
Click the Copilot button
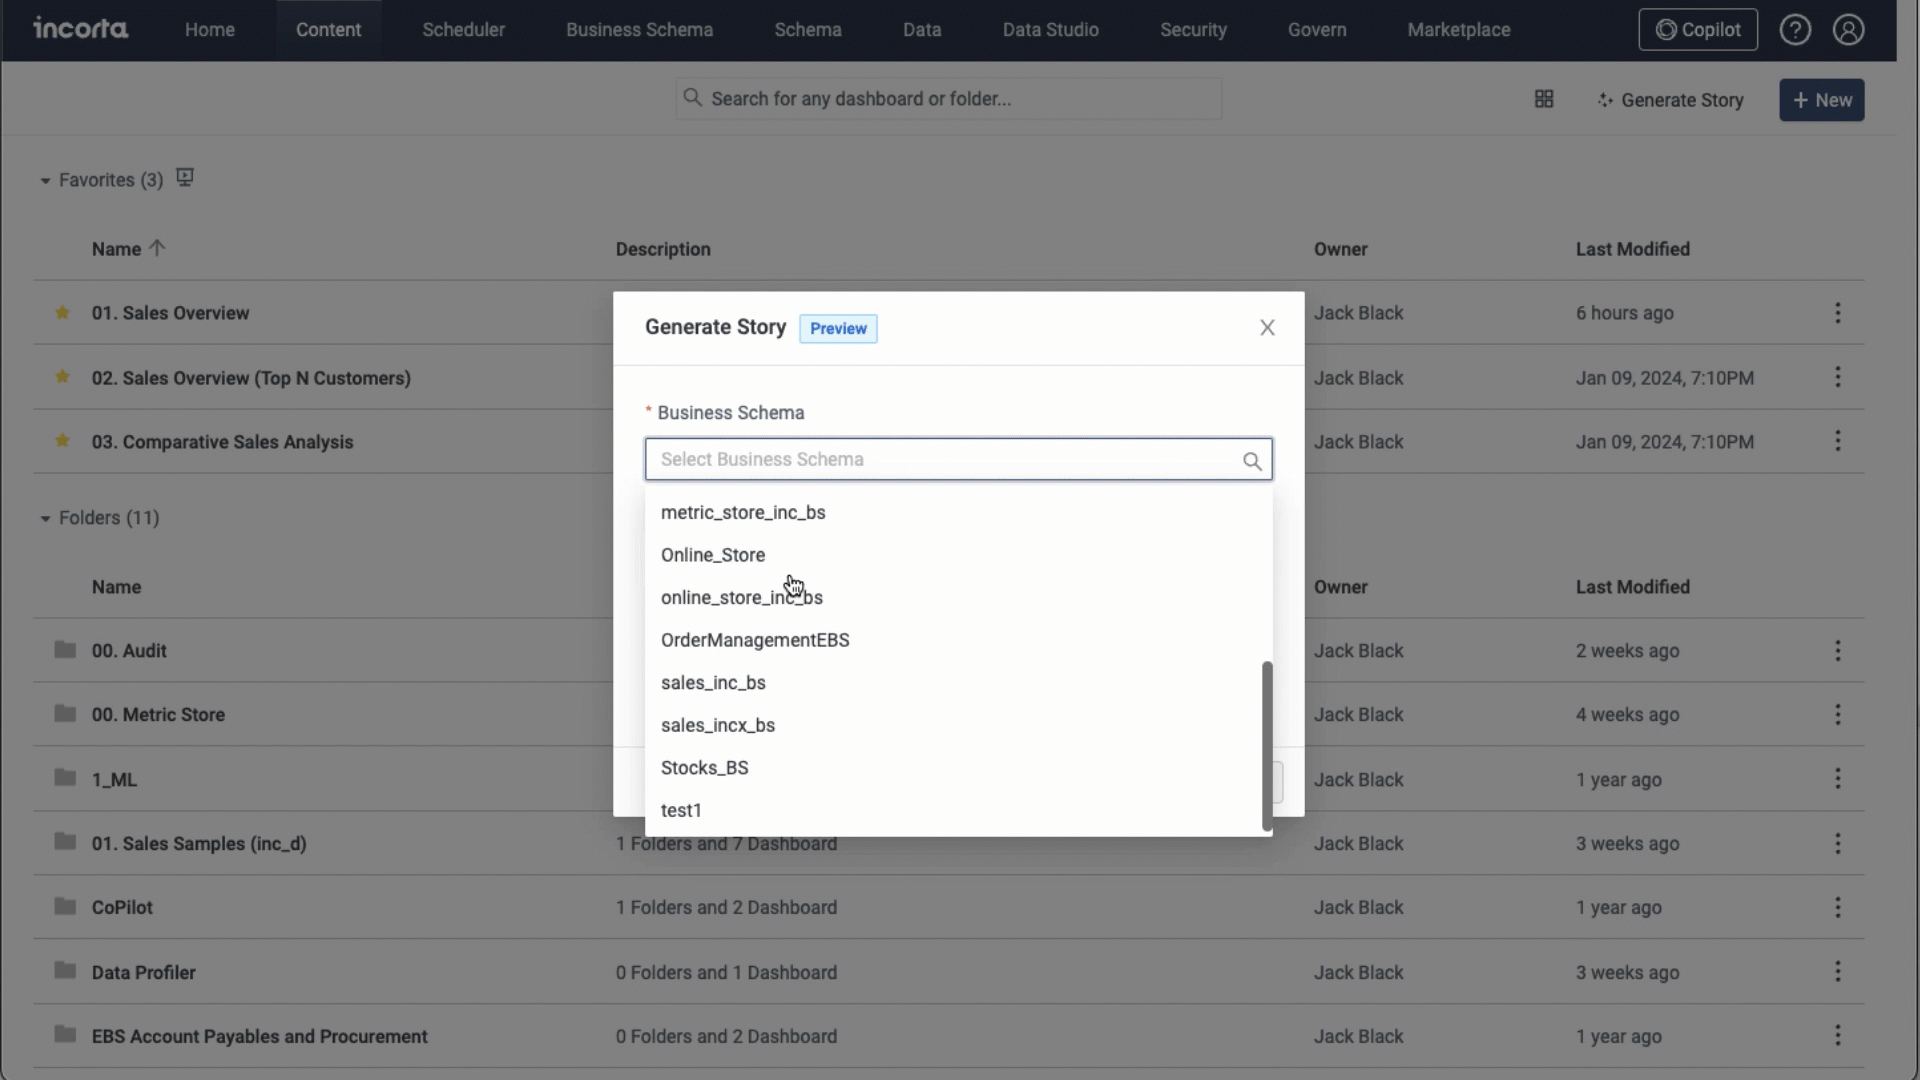point(1697,30)
